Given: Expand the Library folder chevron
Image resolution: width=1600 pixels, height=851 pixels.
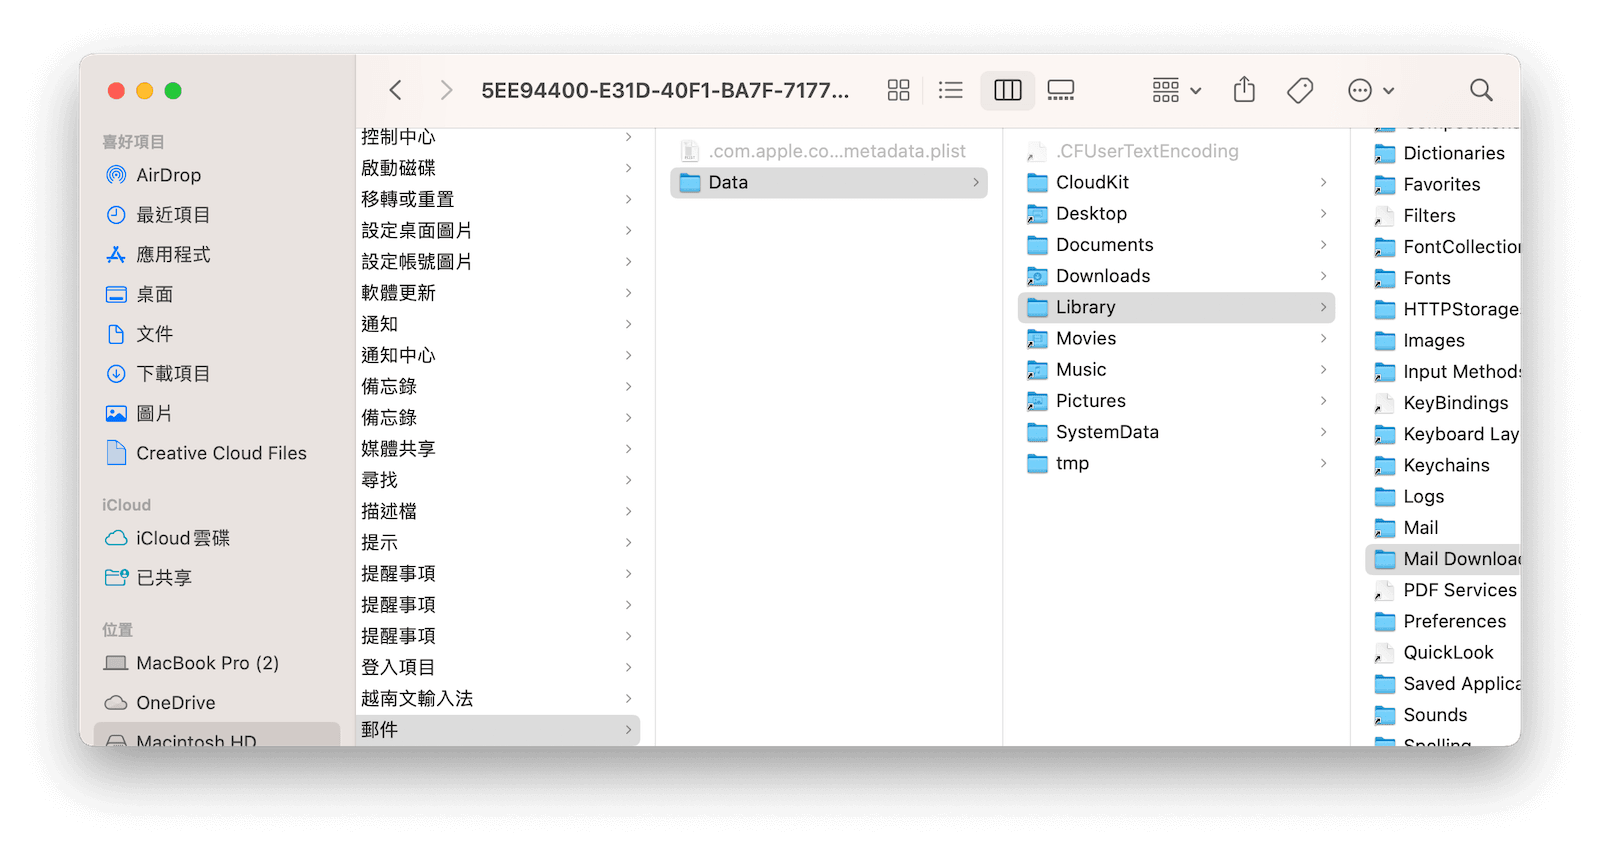Looking at the screenshot, I should click(x=1323, y=307).
